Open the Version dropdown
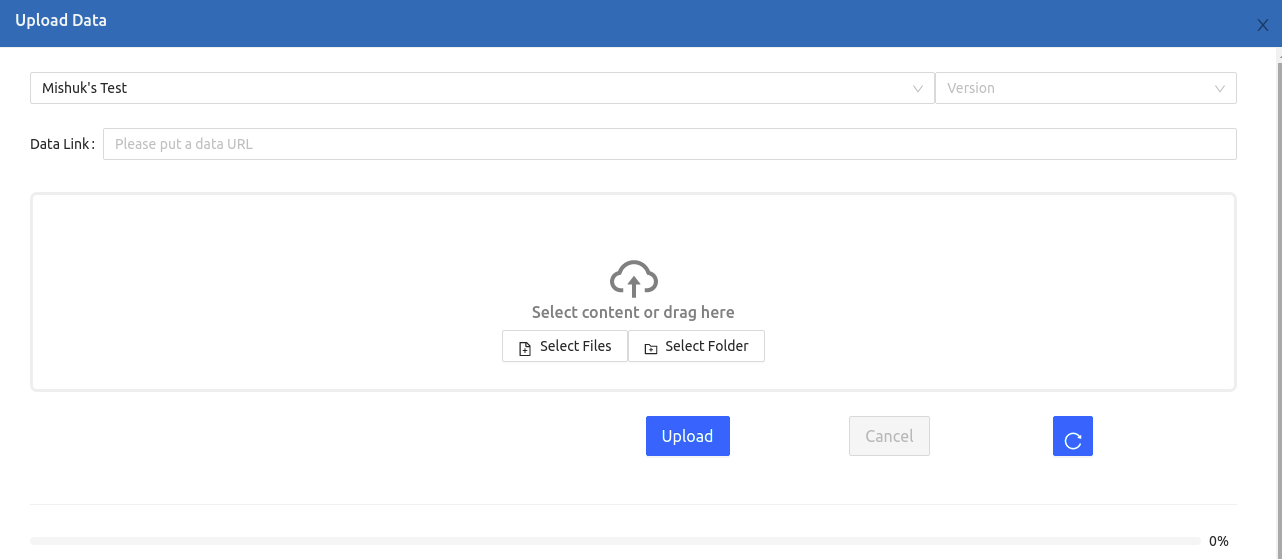 (1086, 88)
